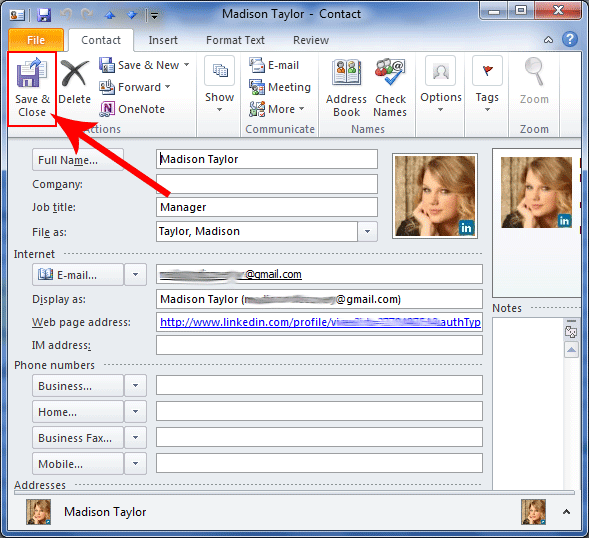Click the Business Fax... button

(x=78, y=438)
